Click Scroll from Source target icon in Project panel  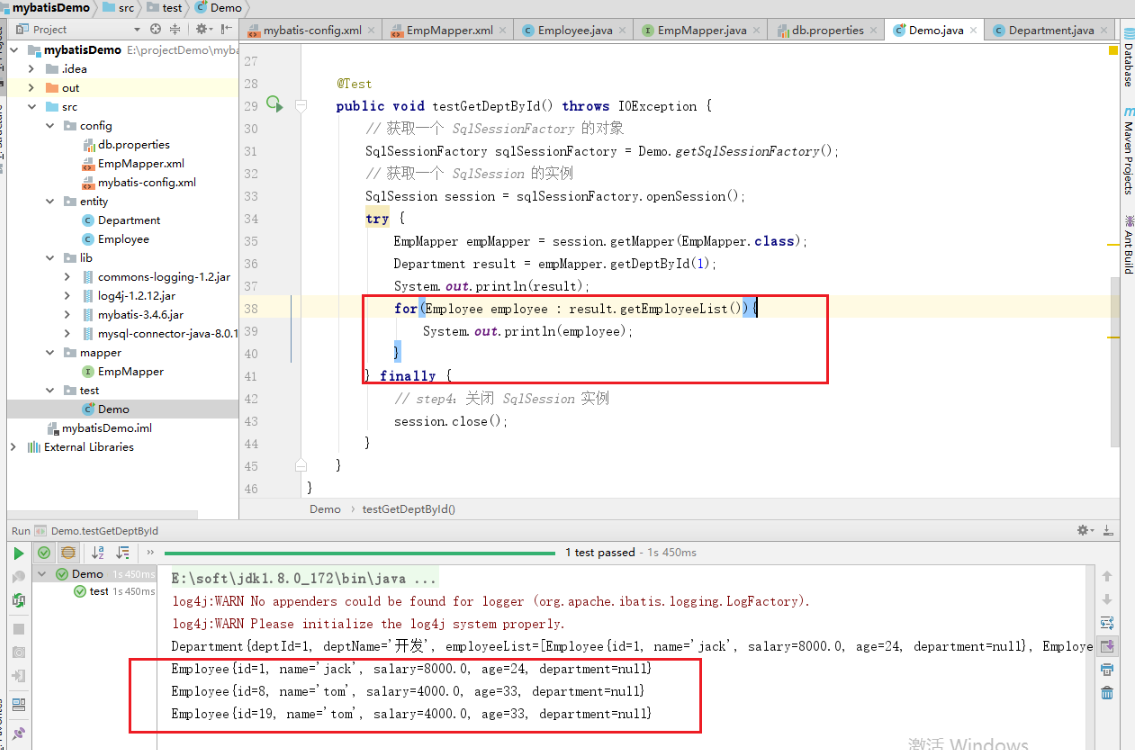155,29
